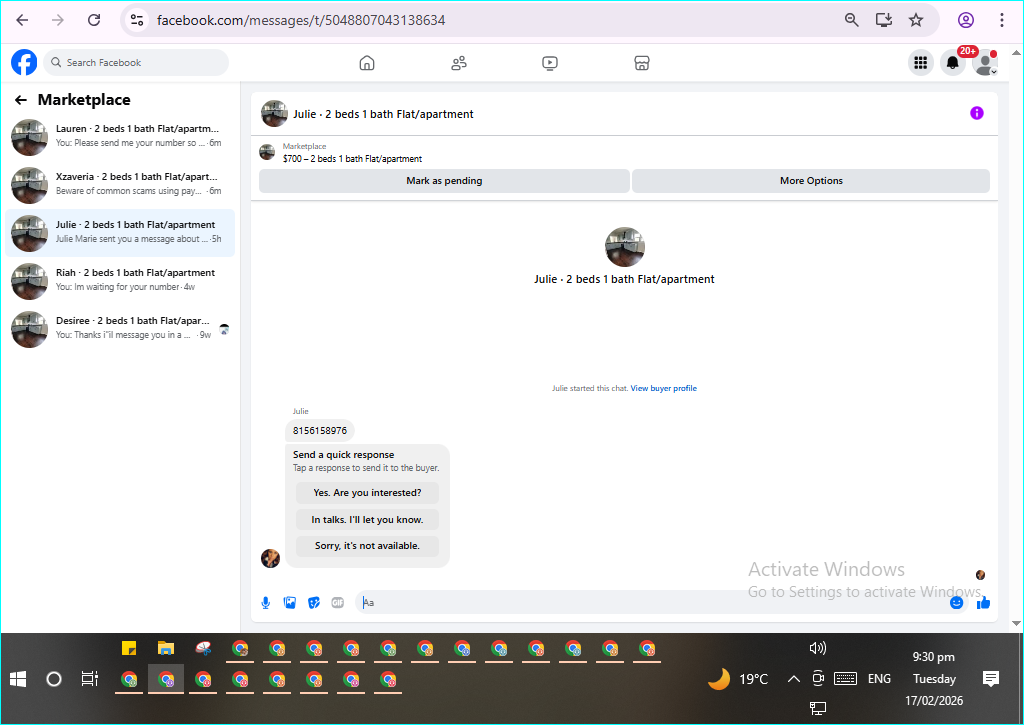Image resolution: width=1024 pixels, height=725 pixels.
Task: Choose a GIF icon
Action: [338, 602]
